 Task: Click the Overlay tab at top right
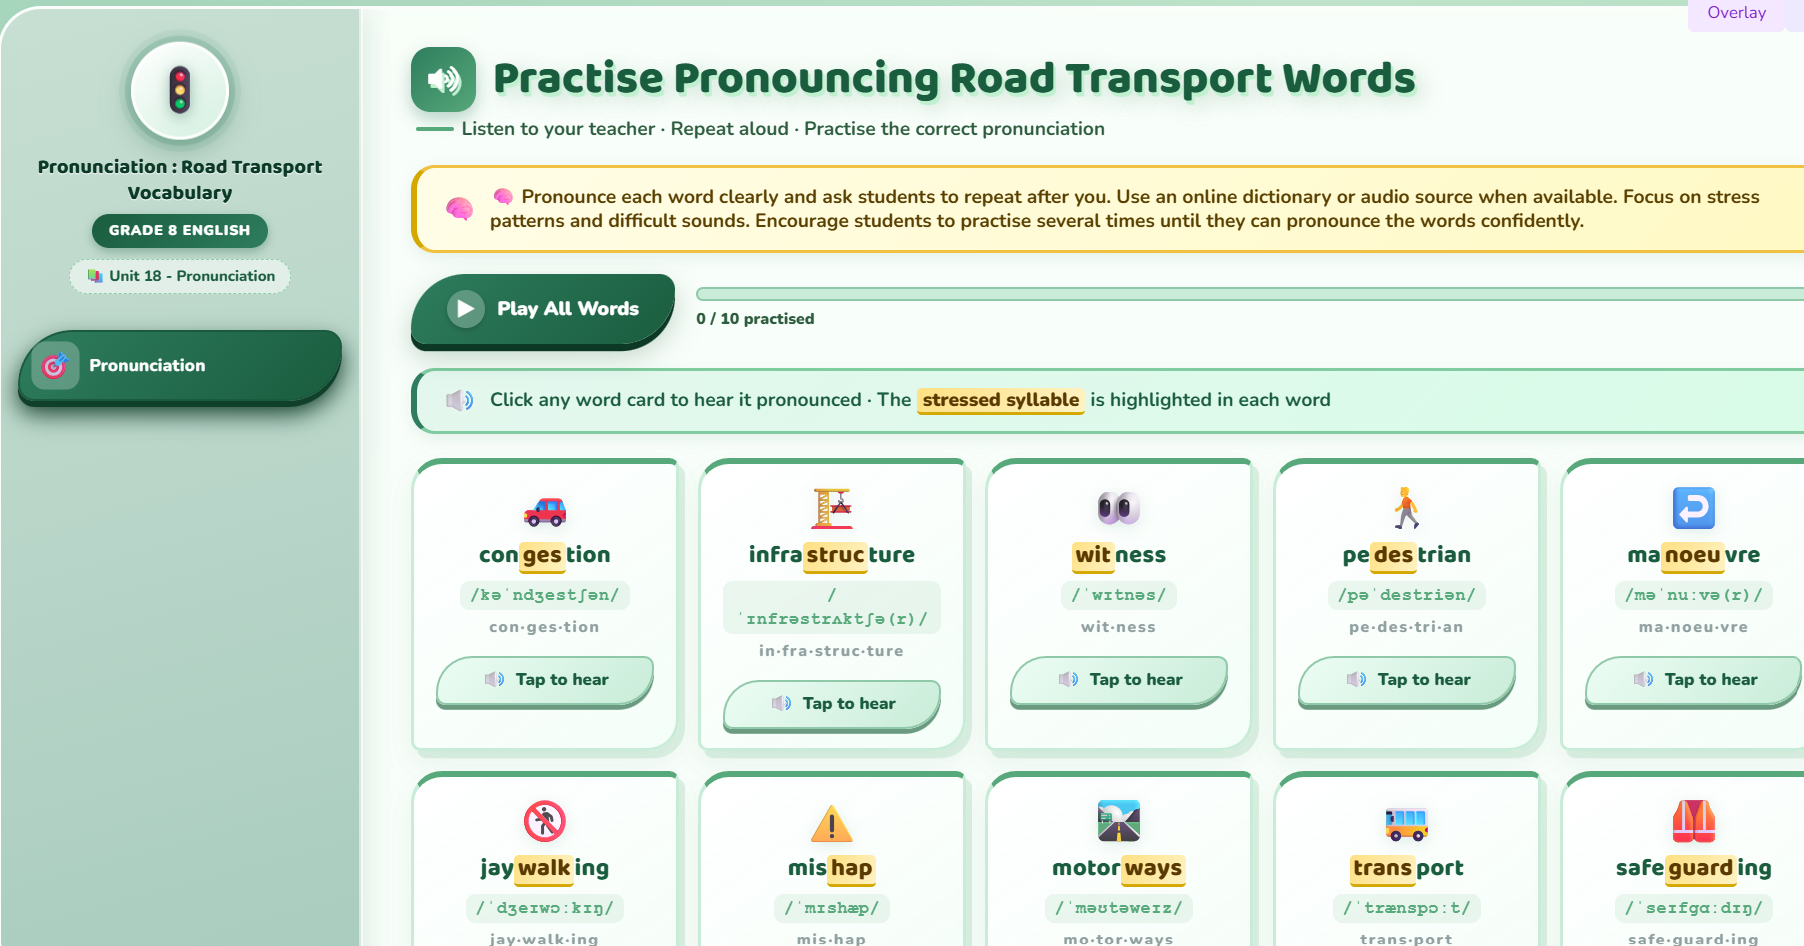tap(1736, 14)
